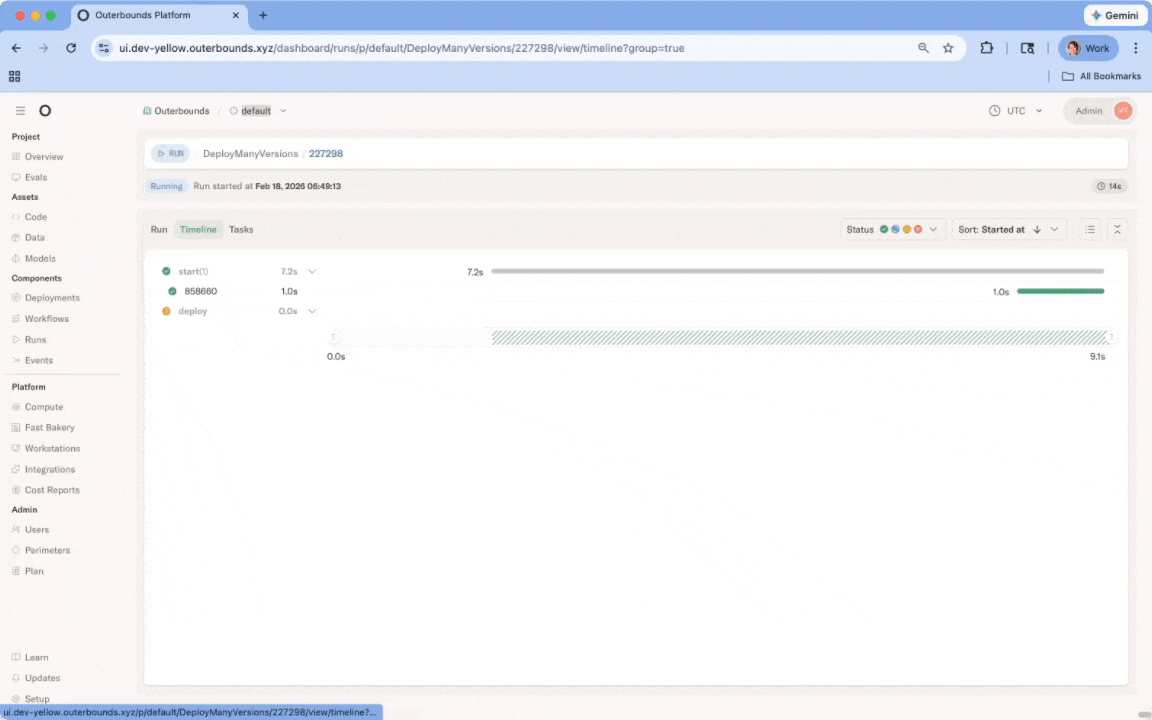Click the gray start step duration bar
This screenshot has height=720, width=1152.
click(797, 271)
